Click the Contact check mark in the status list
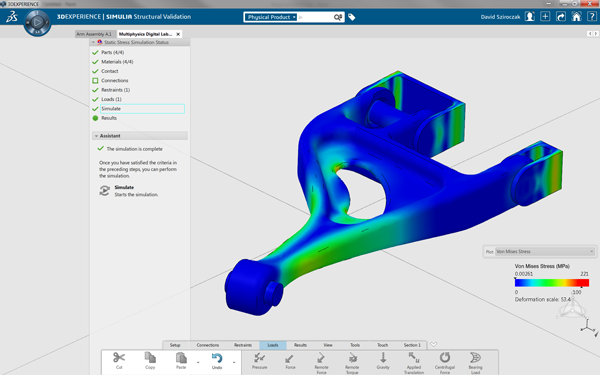Image resolution: width=600 pixels, height=375 pixels. pos(95,71)
